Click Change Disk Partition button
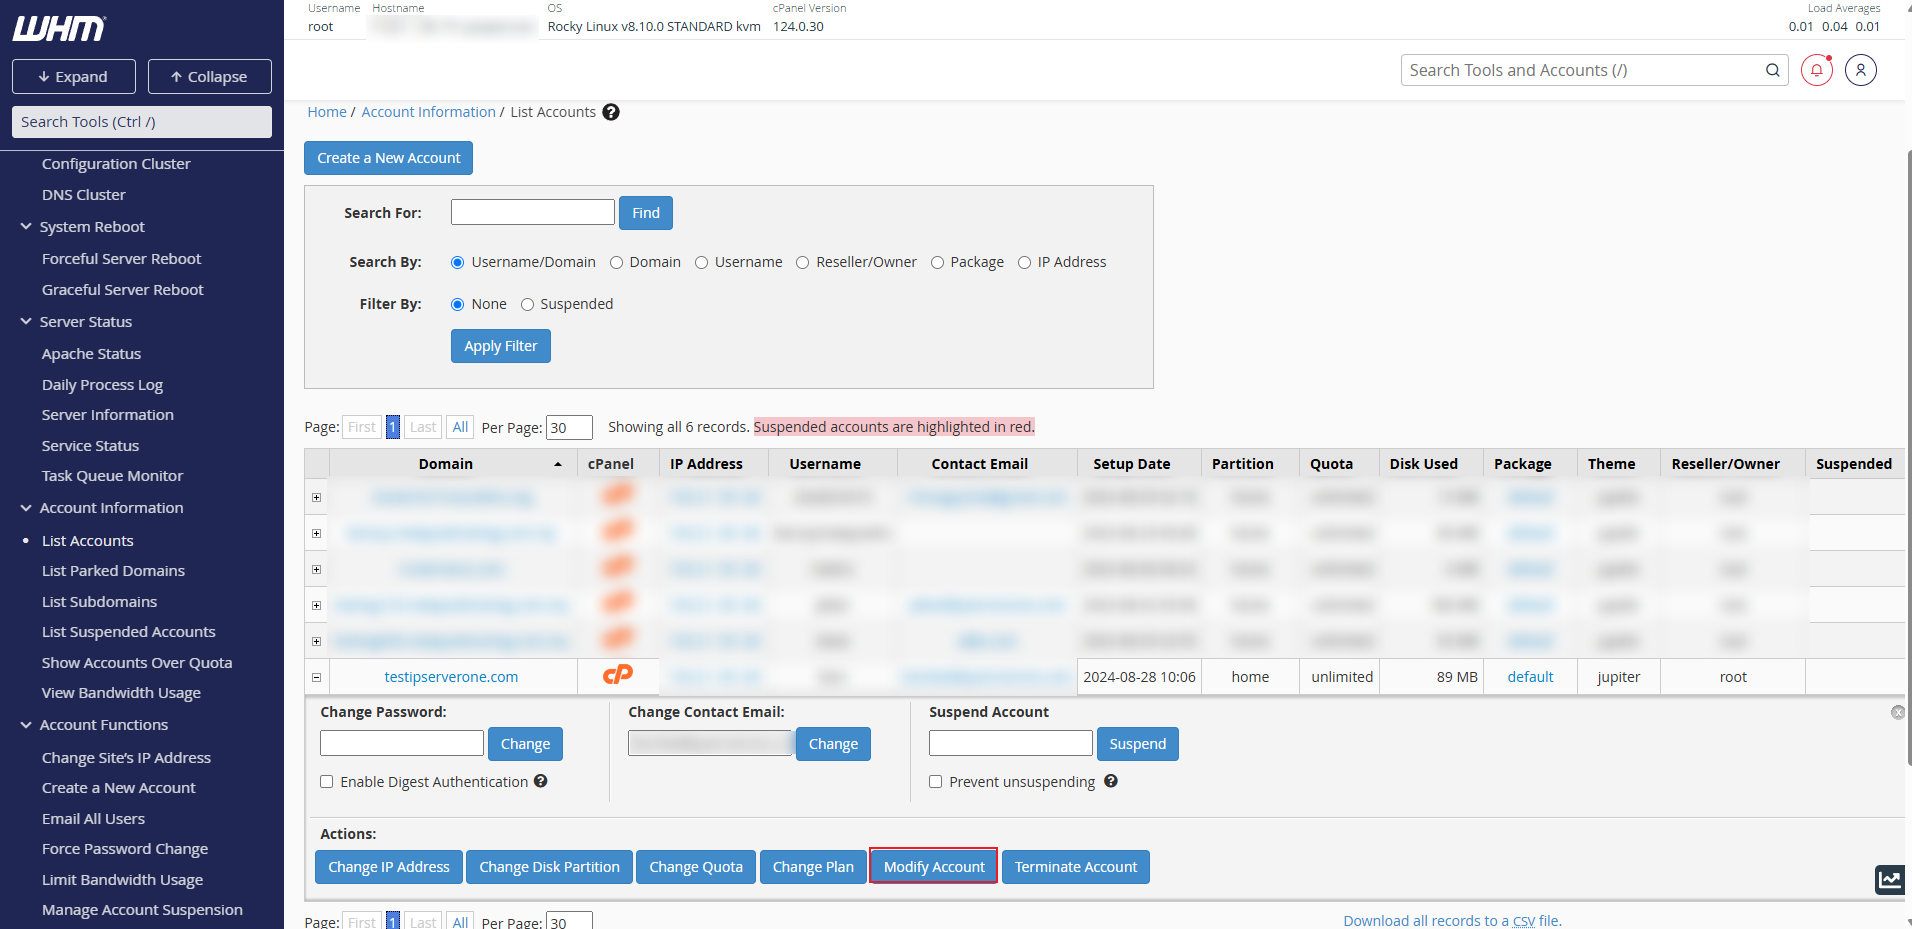Screen dimensions: 1912x929 pyautogui.click(x=549, y=867)
